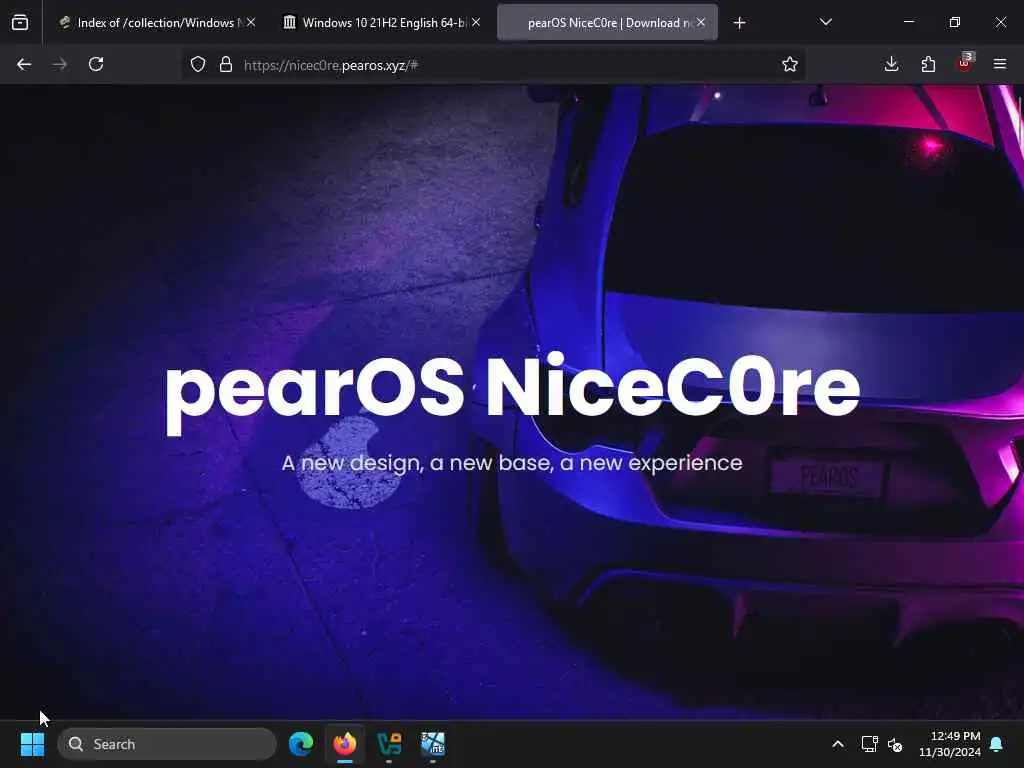
Task: Open a new tab with plus button
Action: 739,23
